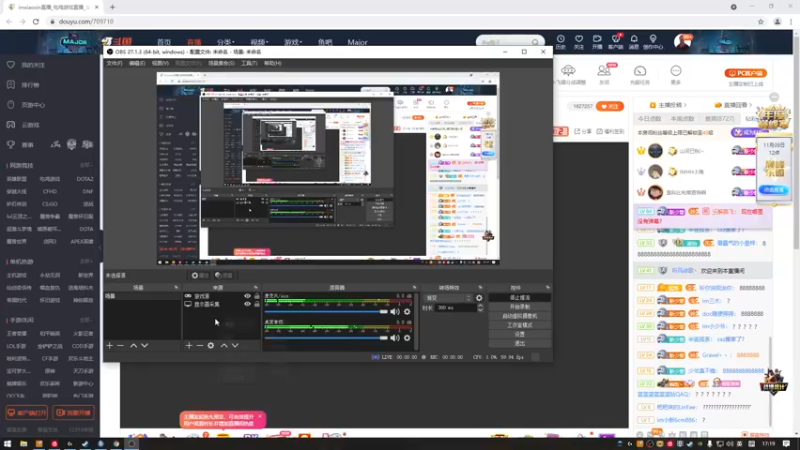This screenshot has width=800, height=450.
Task: Open the OBS Help menu
Action: click(x=272, y=63)
